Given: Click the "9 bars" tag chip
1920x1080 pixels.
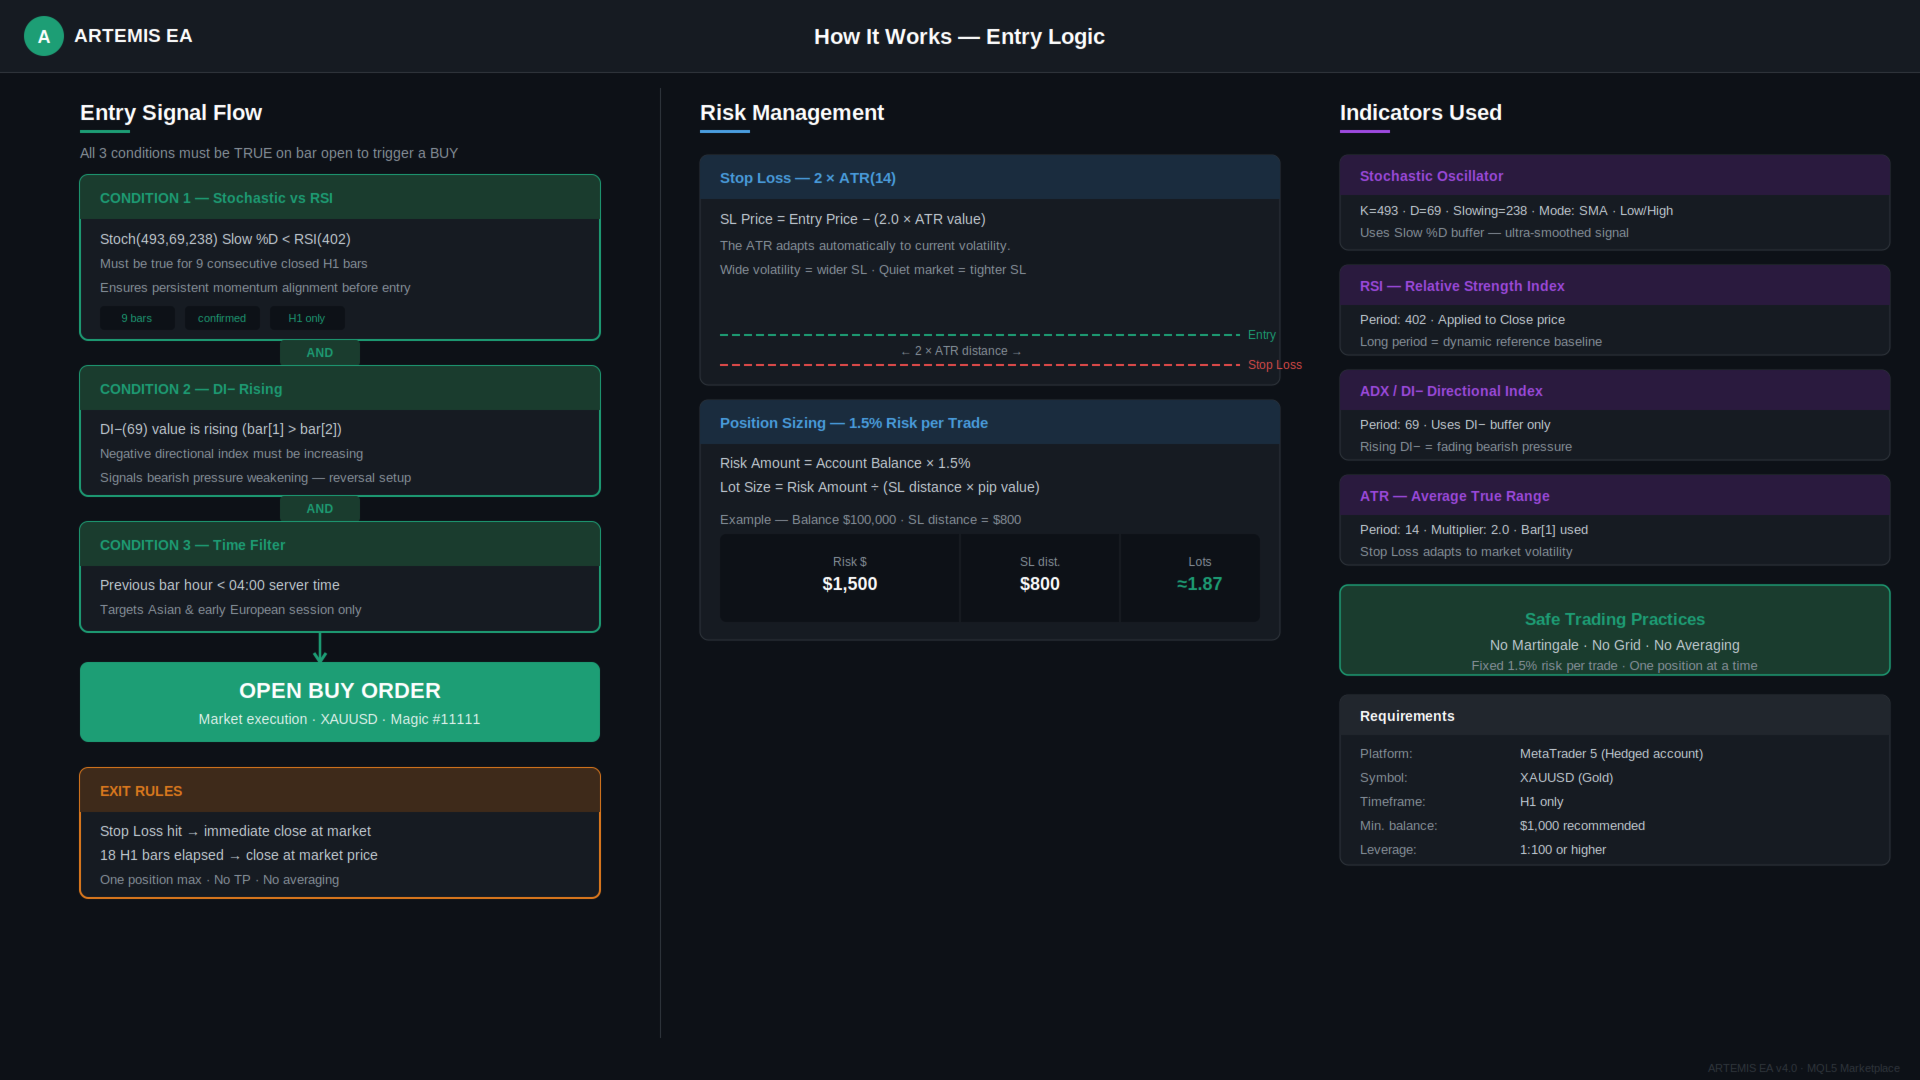Looking at the screenshot, I should click(x=137, y=318).
